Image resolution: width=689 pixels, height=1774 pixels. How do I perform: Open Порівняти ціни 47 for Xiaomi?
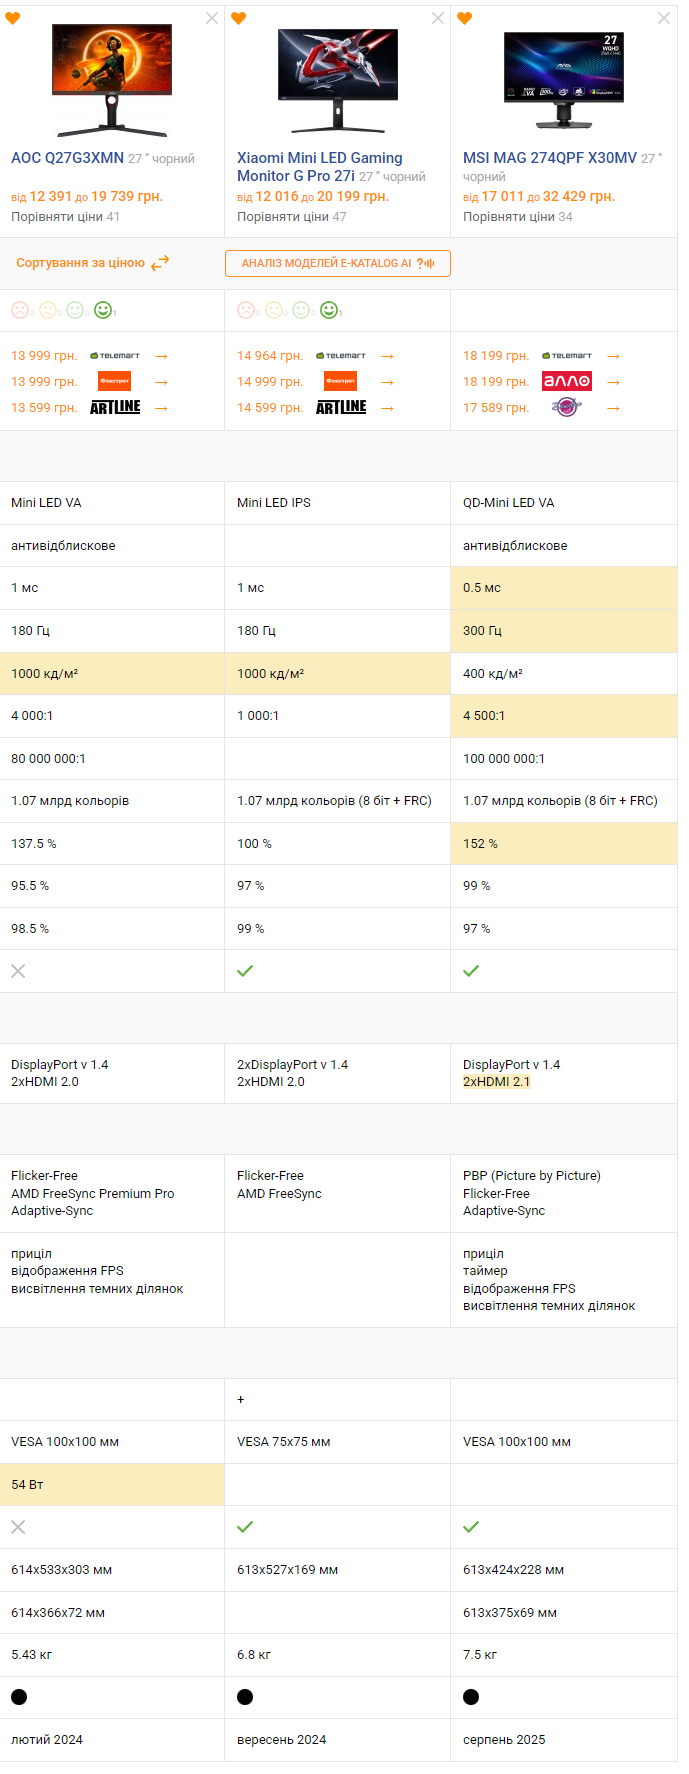pos(291,217)
